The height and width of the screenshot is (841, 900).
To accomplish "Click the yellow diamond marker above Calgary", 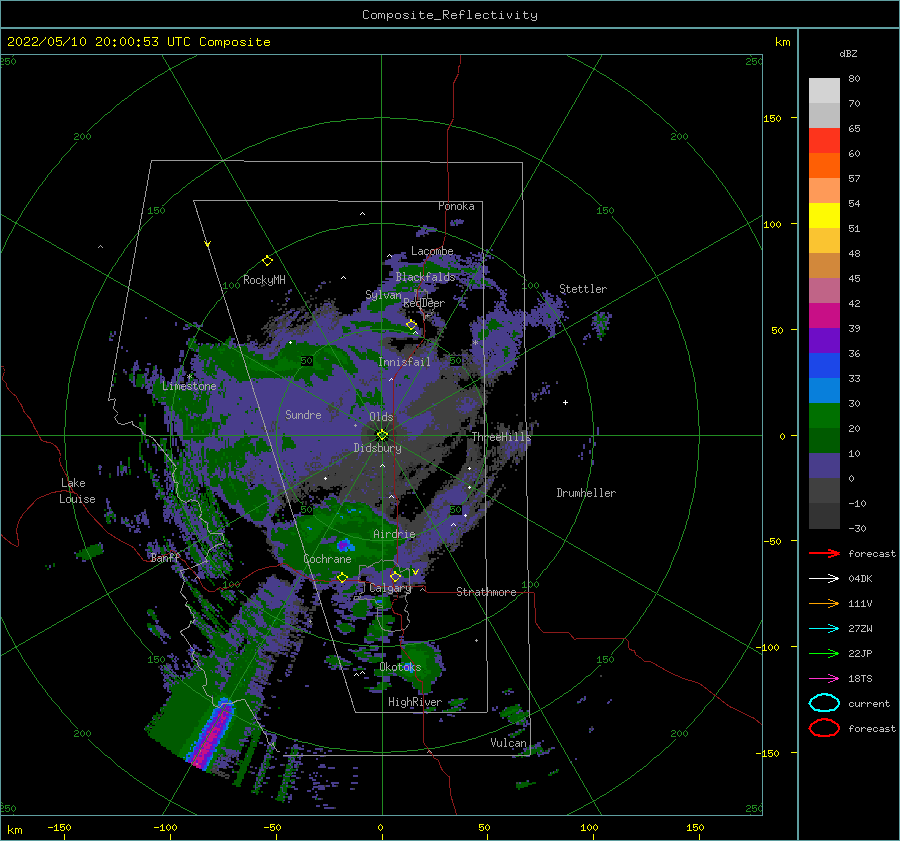I will pos(395,576).
